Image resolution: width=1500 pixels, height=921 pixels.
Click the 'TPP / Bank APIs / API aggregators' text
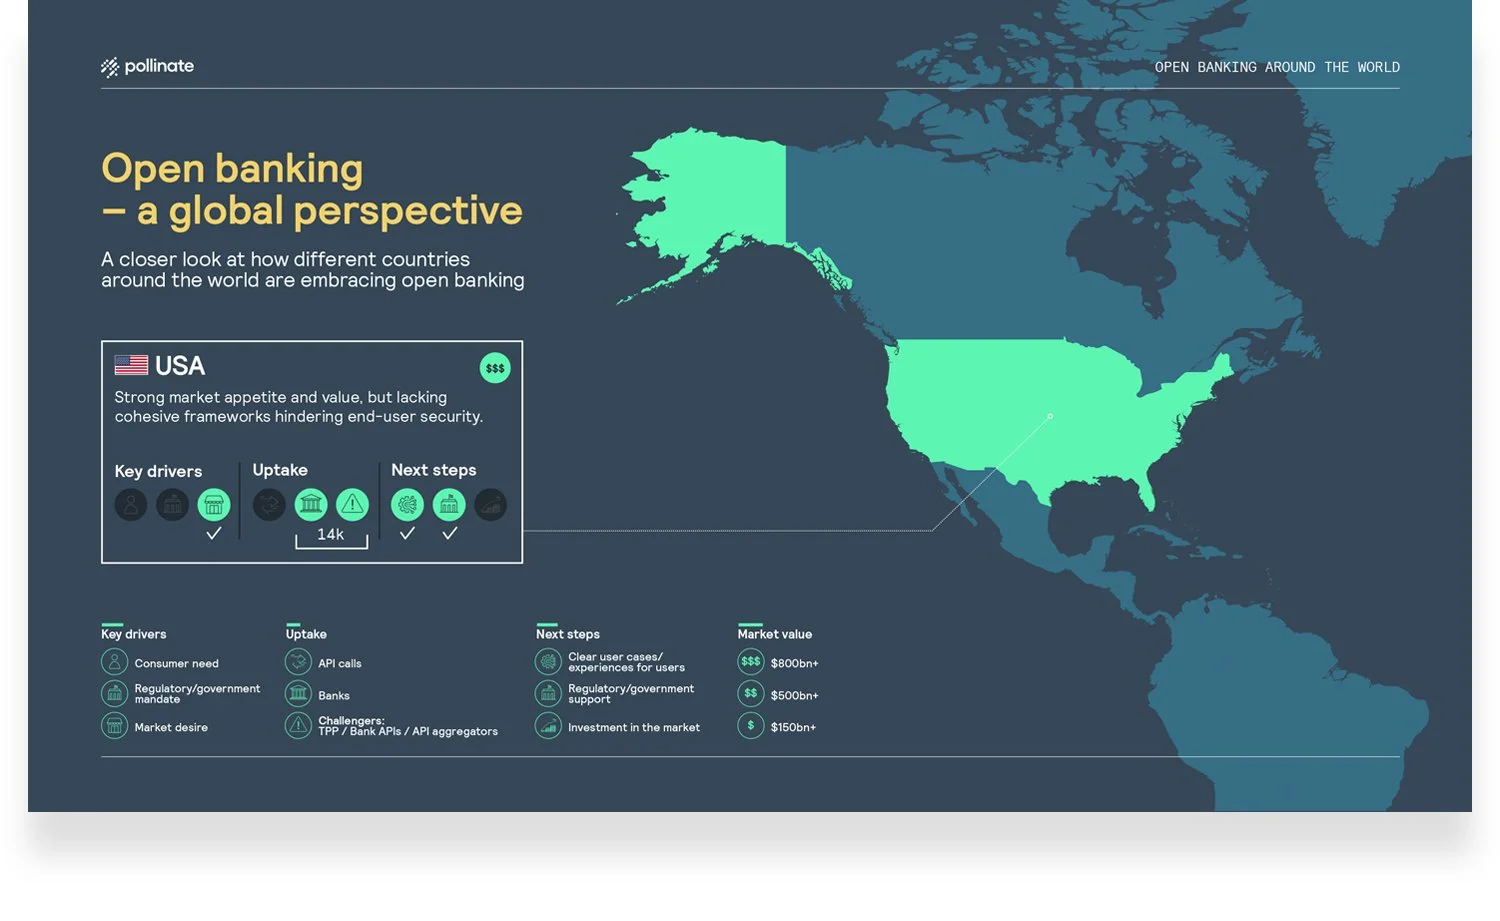pyautogui.click(x=408, y=731)
